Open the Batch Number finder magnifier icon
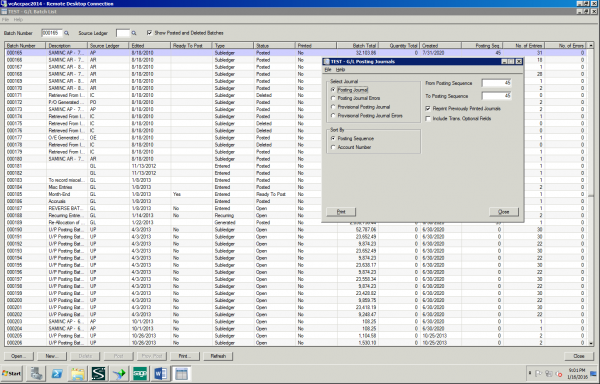 coord(67,33)
